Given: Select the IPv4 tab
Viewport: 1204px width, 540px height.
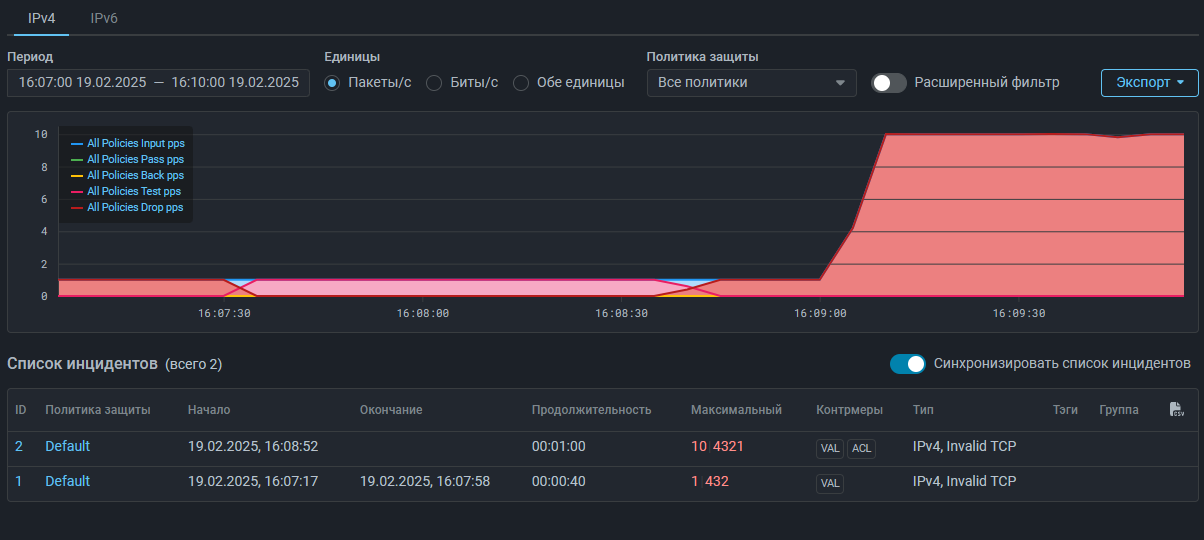Looking at the screenshot, I should (41, 18).
